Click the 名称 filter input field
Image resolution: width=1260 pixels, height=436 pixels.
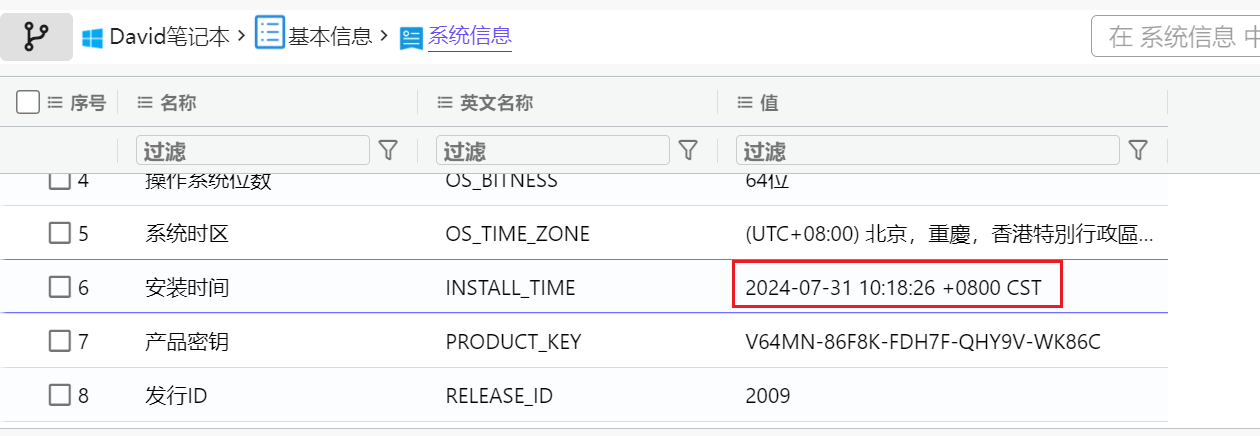(x=253, y=150)
